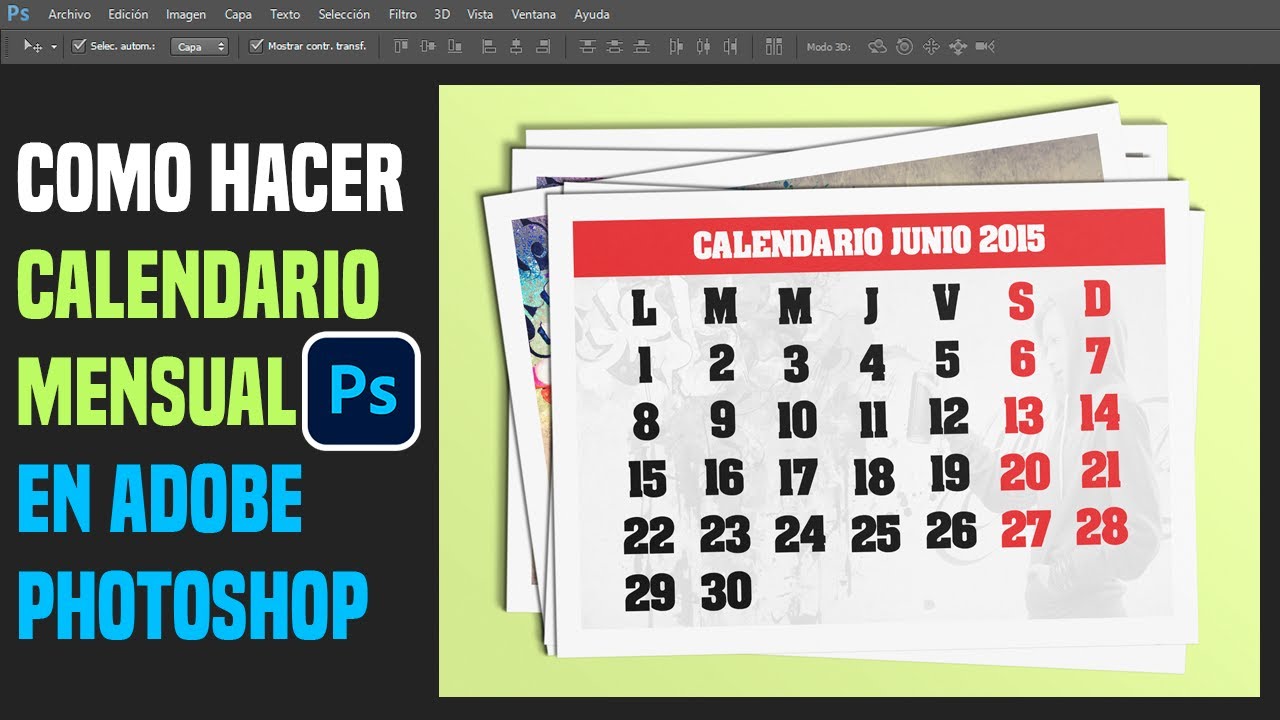The image size is (1280, 720).
Task: Click the Align vertical centers icon
Action: click(428, 46)
